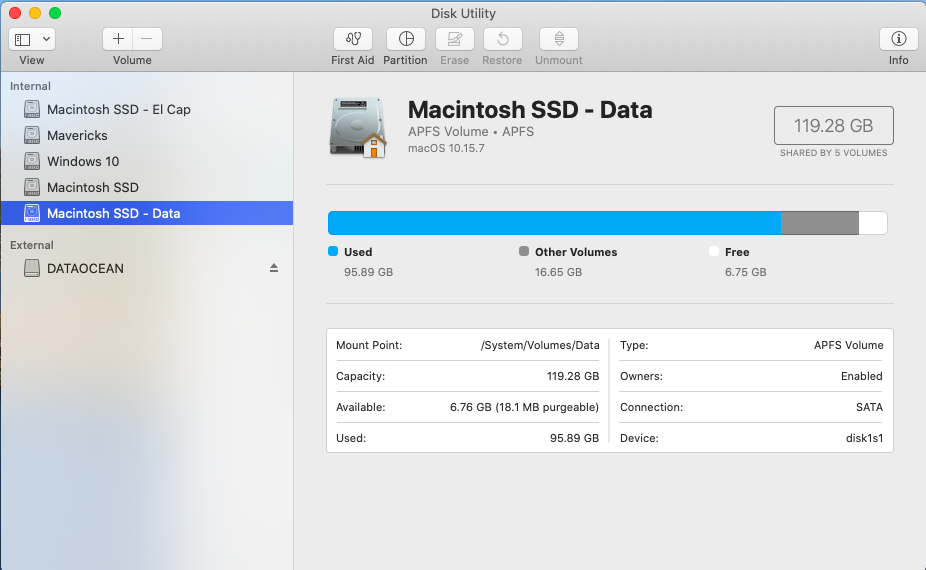Click the 6.75 GB free value
926x570 pixels.
pyautogui.click(x=745, y=272)
